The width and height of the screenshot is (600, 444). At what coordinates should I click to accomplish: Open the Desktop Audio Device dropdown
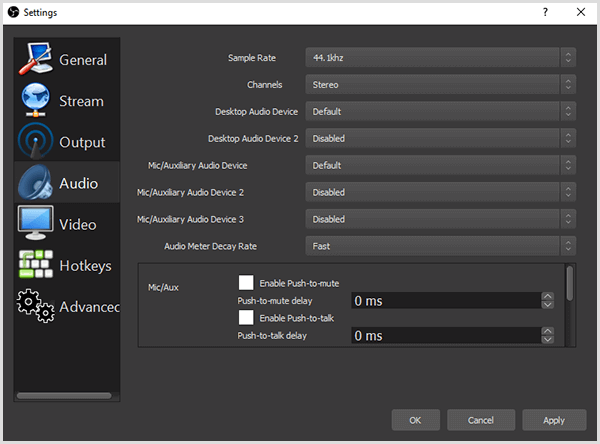440,111
